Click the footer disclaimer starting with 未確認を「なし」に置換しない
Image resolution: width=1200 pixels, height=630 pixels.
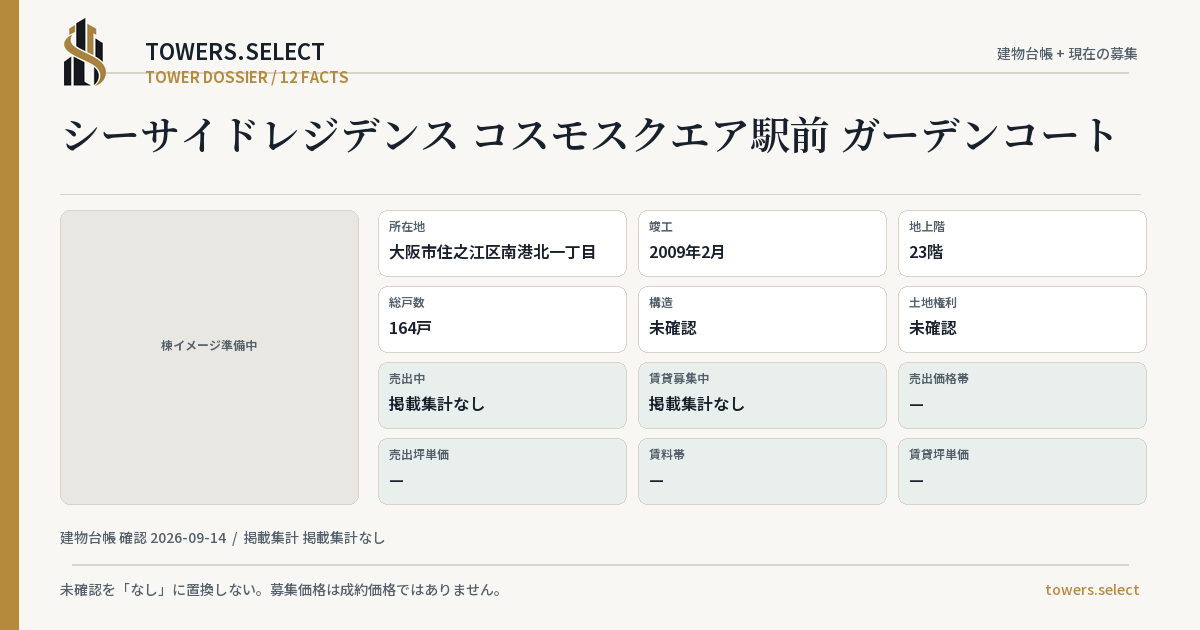(x=281, y=589)
